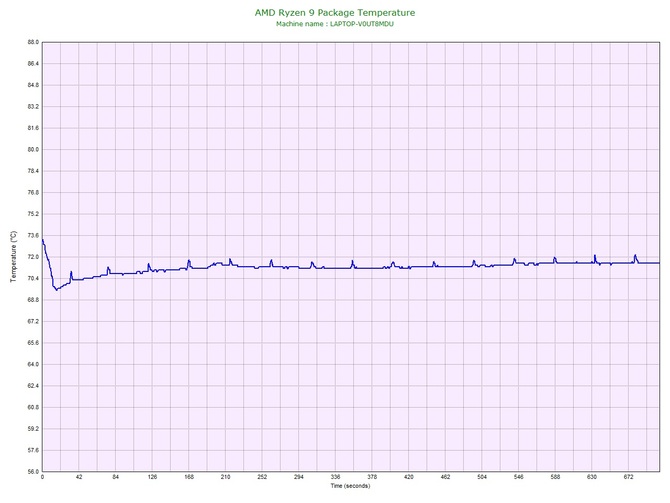Viewport: 670px width, 503px height.
Task: Select the machine name LAPTOP-V0UT8MDU text
Action: (361, 24)
